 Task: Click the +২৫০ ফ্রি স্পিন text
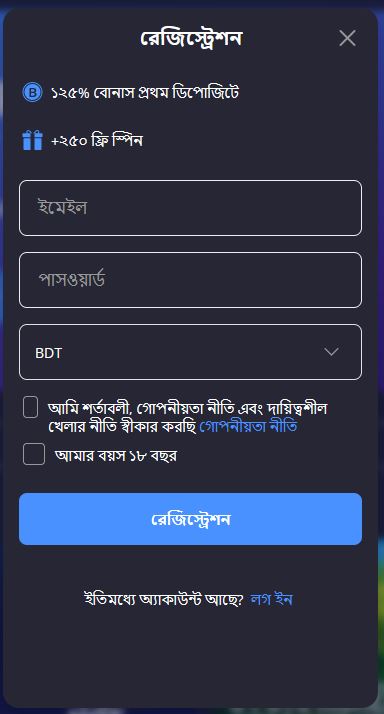pos(97,141)
